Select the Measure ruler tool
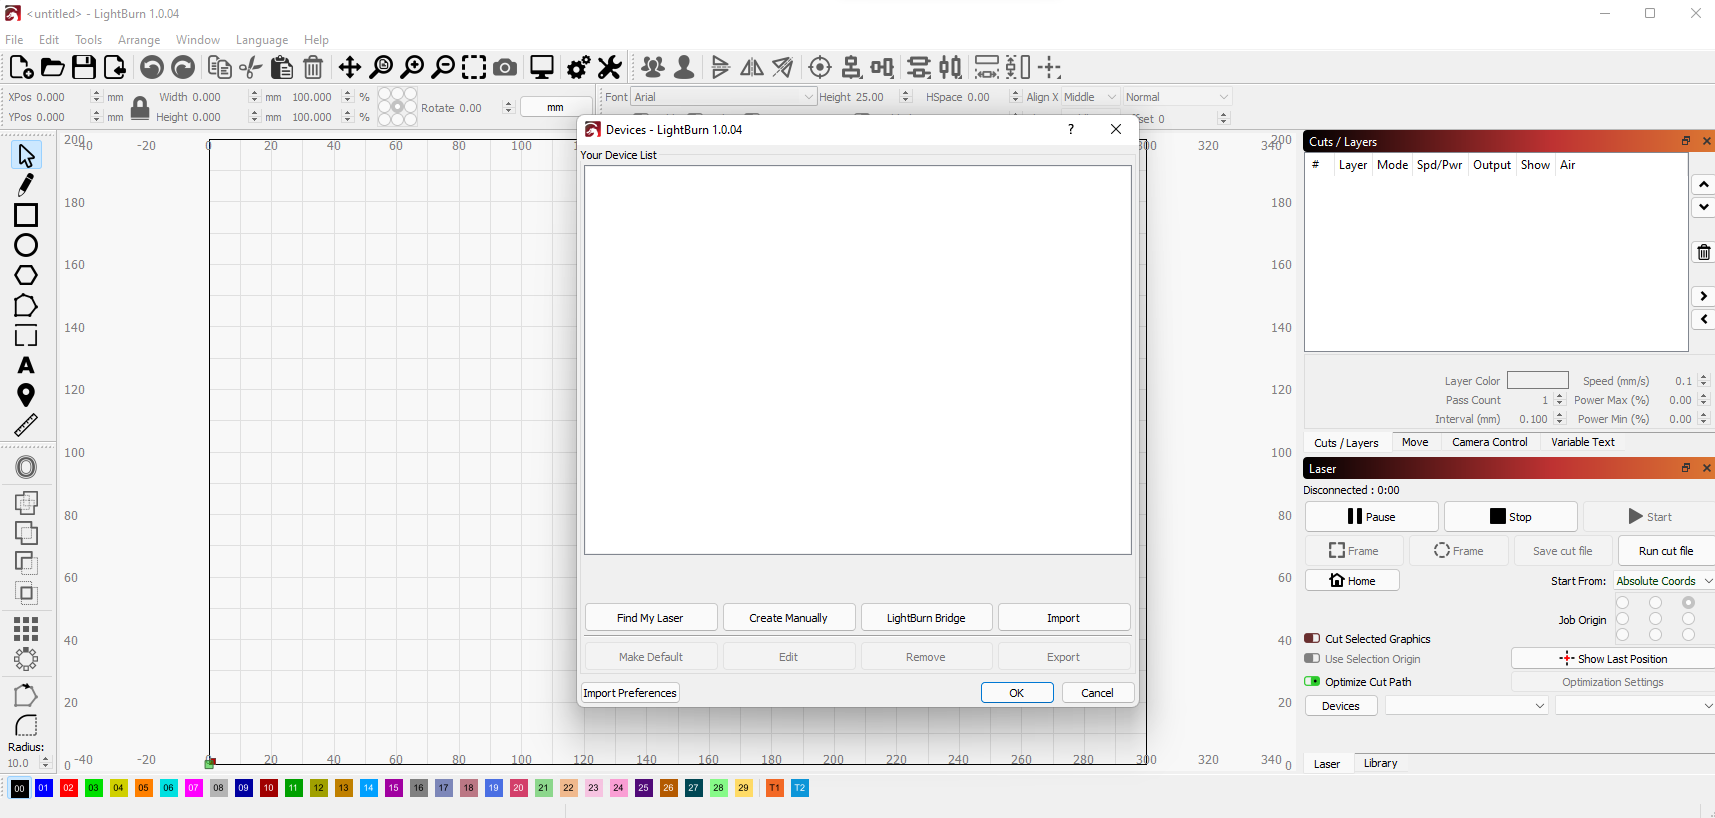Screen dimensions: 1715x818 point(26,425)
